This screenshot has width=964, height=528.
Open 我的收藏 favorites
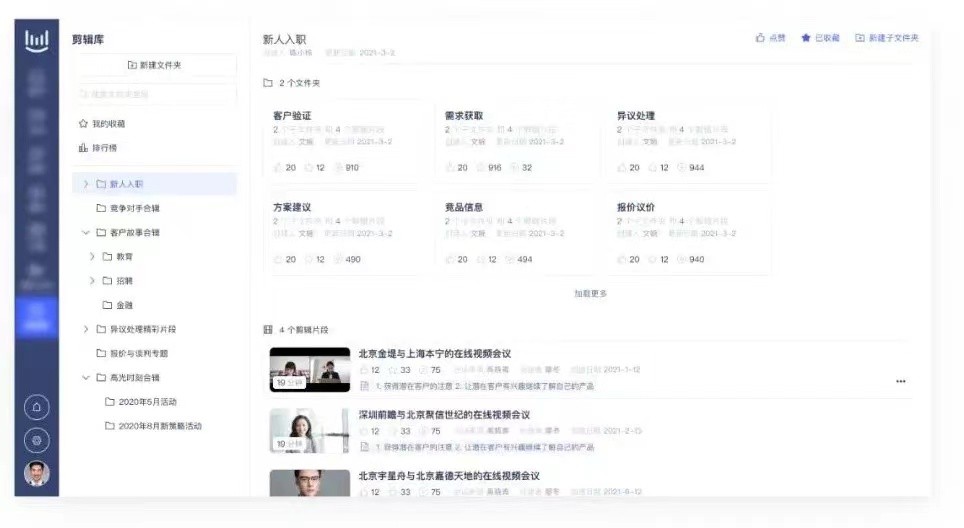[102, 124]
